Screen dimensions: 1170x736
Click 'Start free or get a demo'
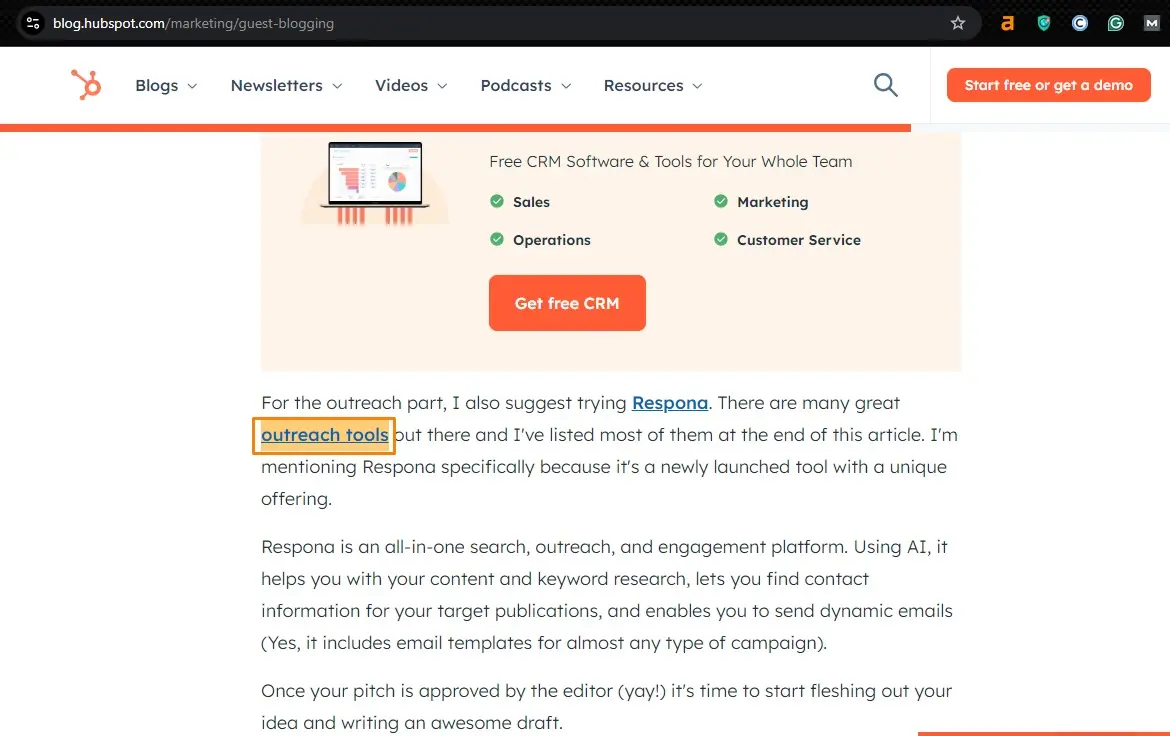[1048, 85]
